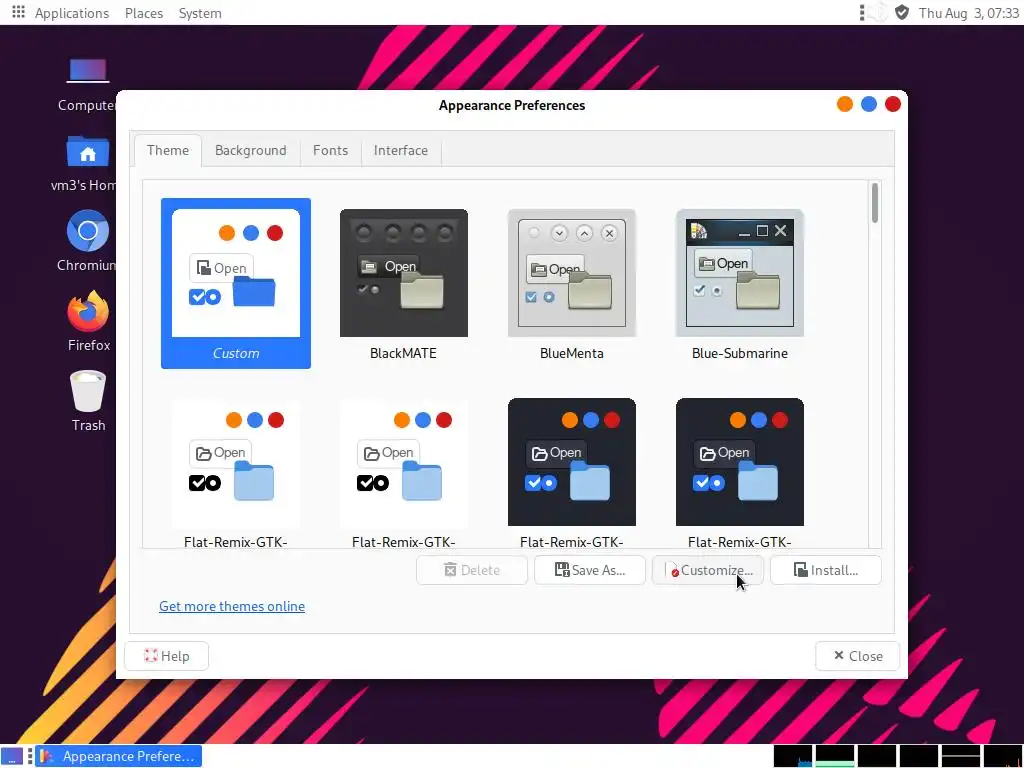Select the Blue-Submarine theme

point(739,283)
